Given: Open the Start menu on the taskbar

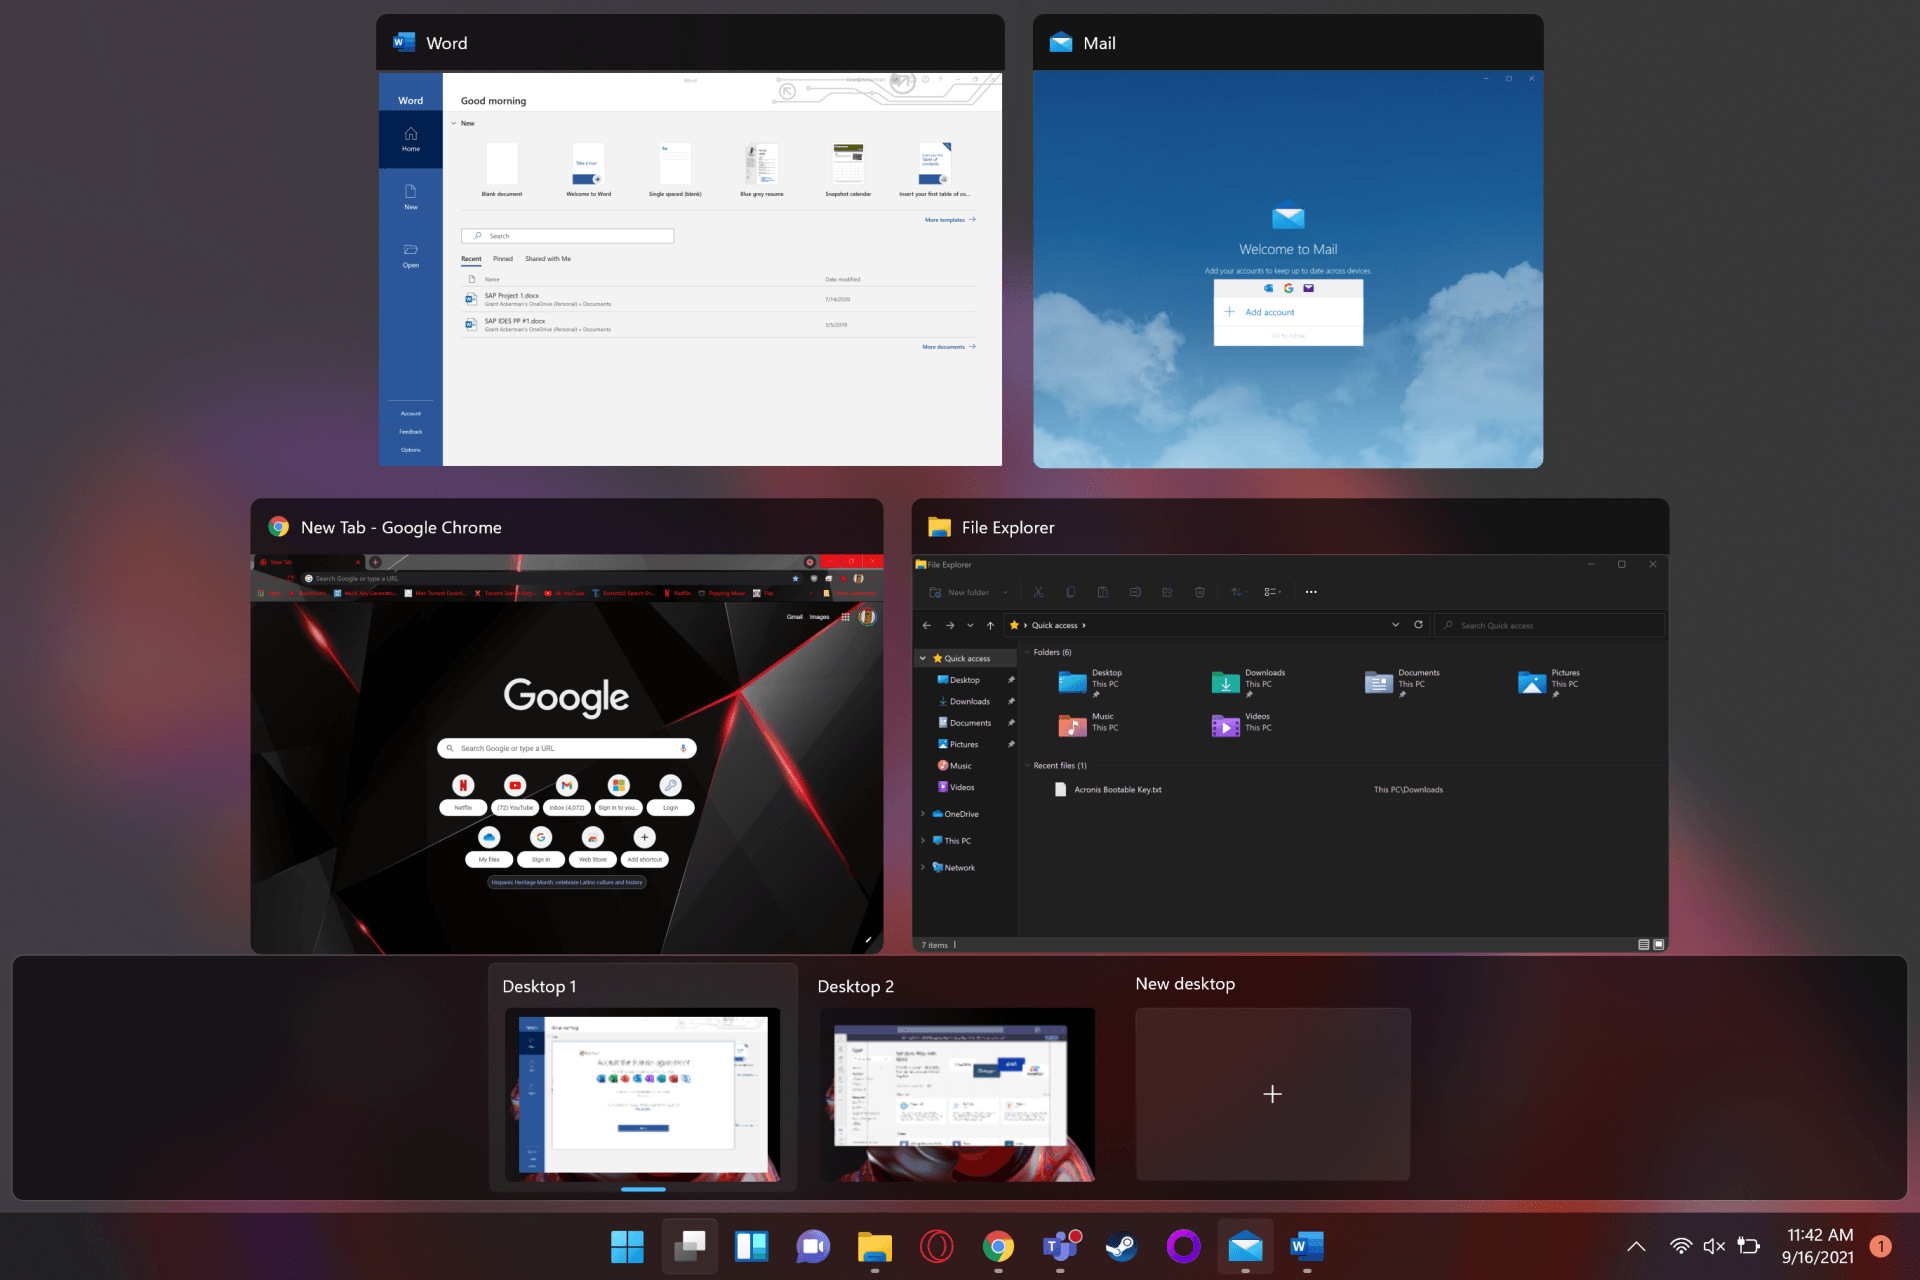Looking at the screenshot, I should pyautogui.click(x=627, y=1246).
